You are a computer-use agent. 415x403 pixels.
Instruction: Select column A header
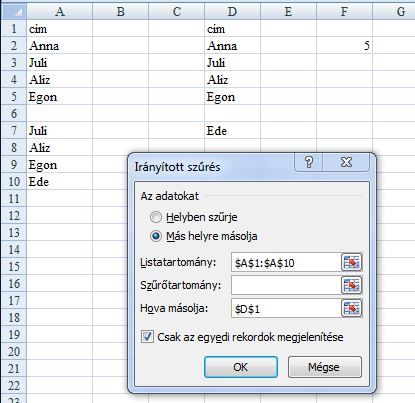click(x=59, y=11)
